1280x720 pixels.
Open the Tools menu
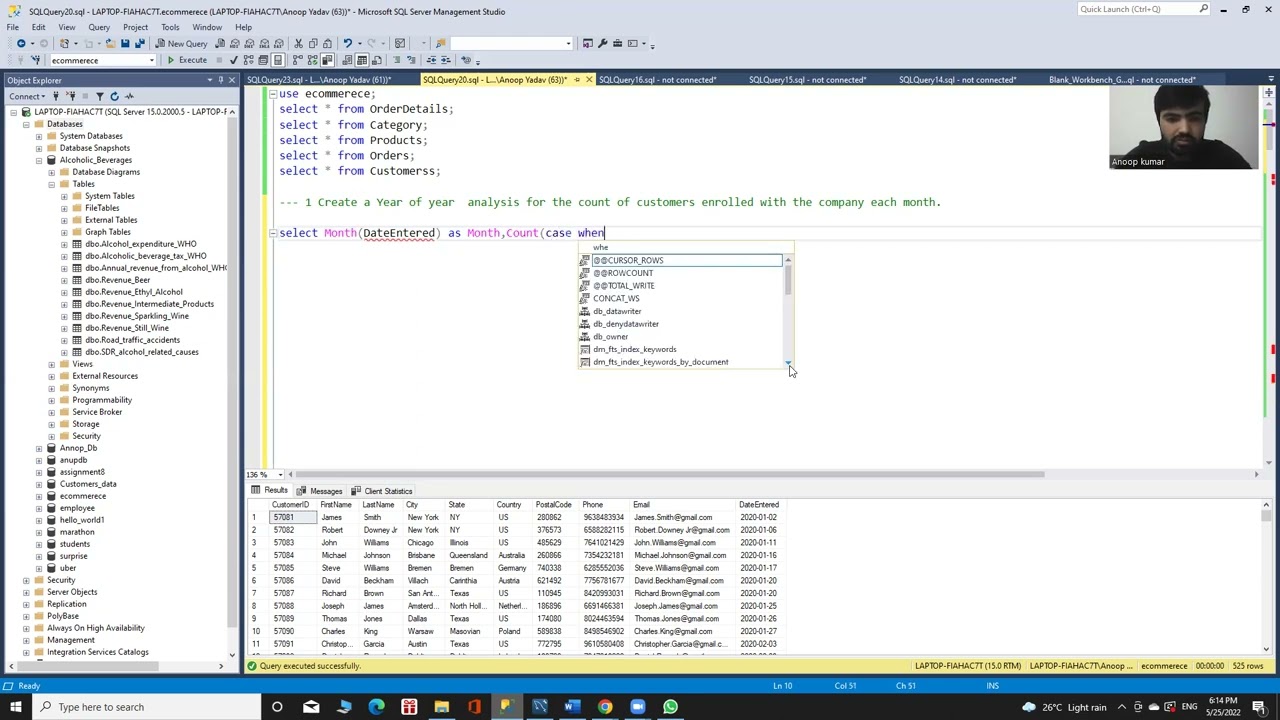pos(170,27)
